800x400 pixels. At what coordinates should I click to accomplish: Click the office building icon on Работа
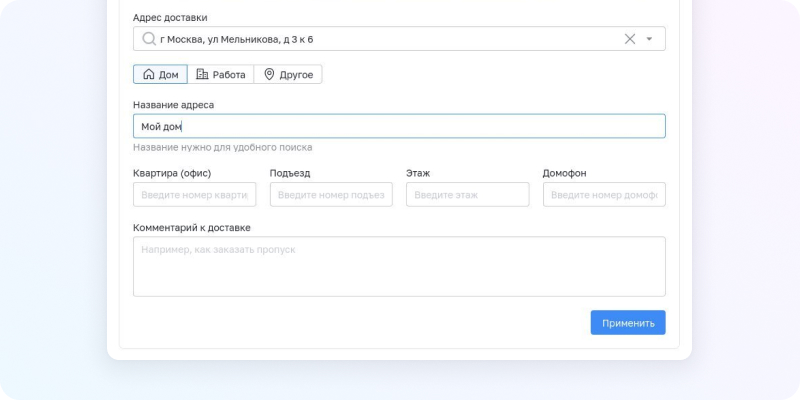(x=202, y=74)
